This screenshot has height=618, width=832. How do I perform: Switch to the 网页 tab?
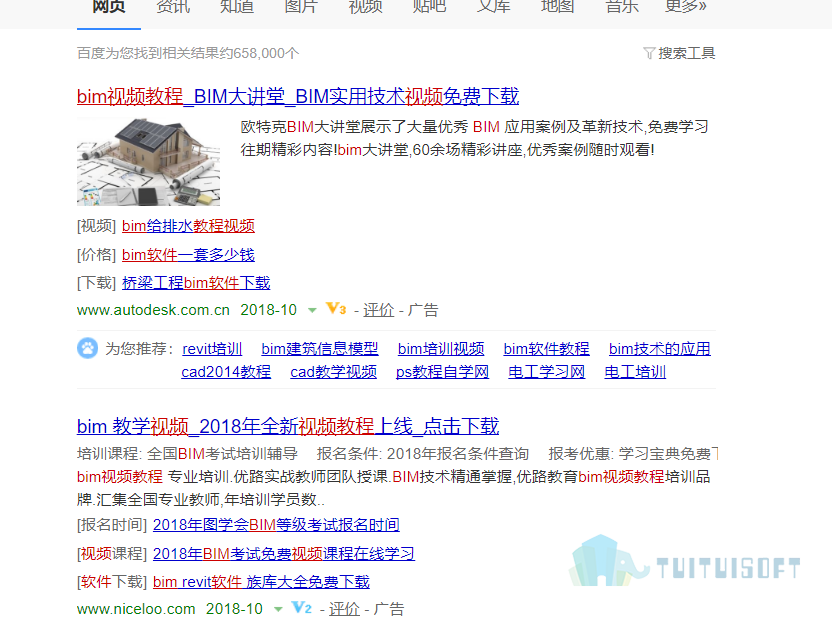coord(109,7)
